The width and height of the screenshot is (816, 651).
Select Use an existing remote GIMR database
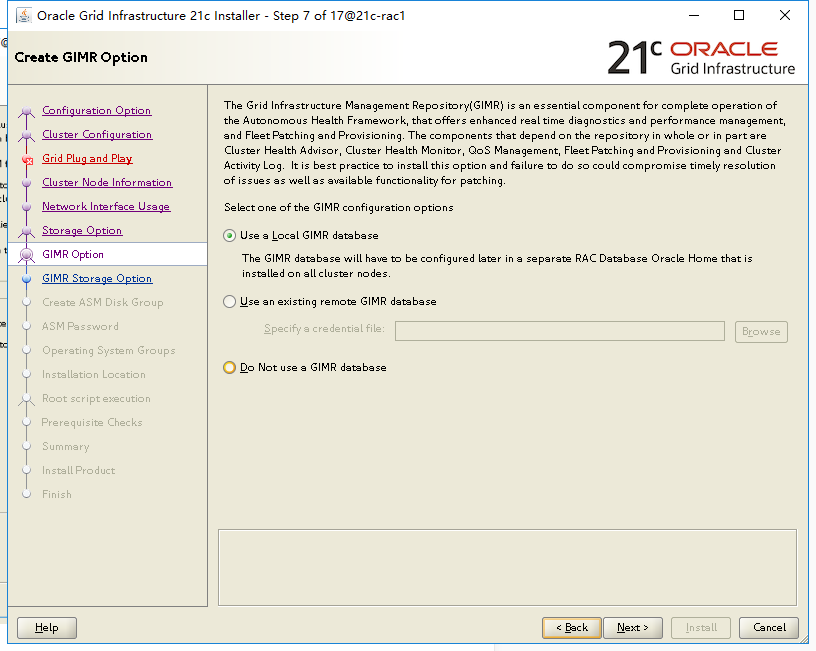coord(229,302)
